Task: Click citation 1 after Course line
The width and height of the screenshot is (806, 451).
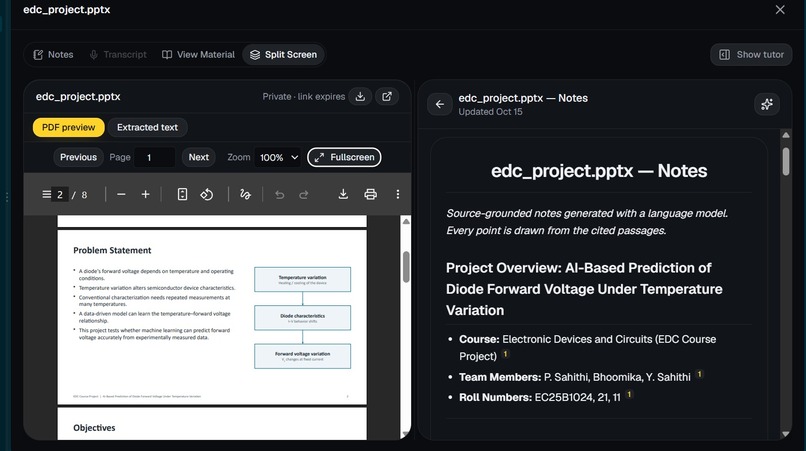Action: (505, 354)
